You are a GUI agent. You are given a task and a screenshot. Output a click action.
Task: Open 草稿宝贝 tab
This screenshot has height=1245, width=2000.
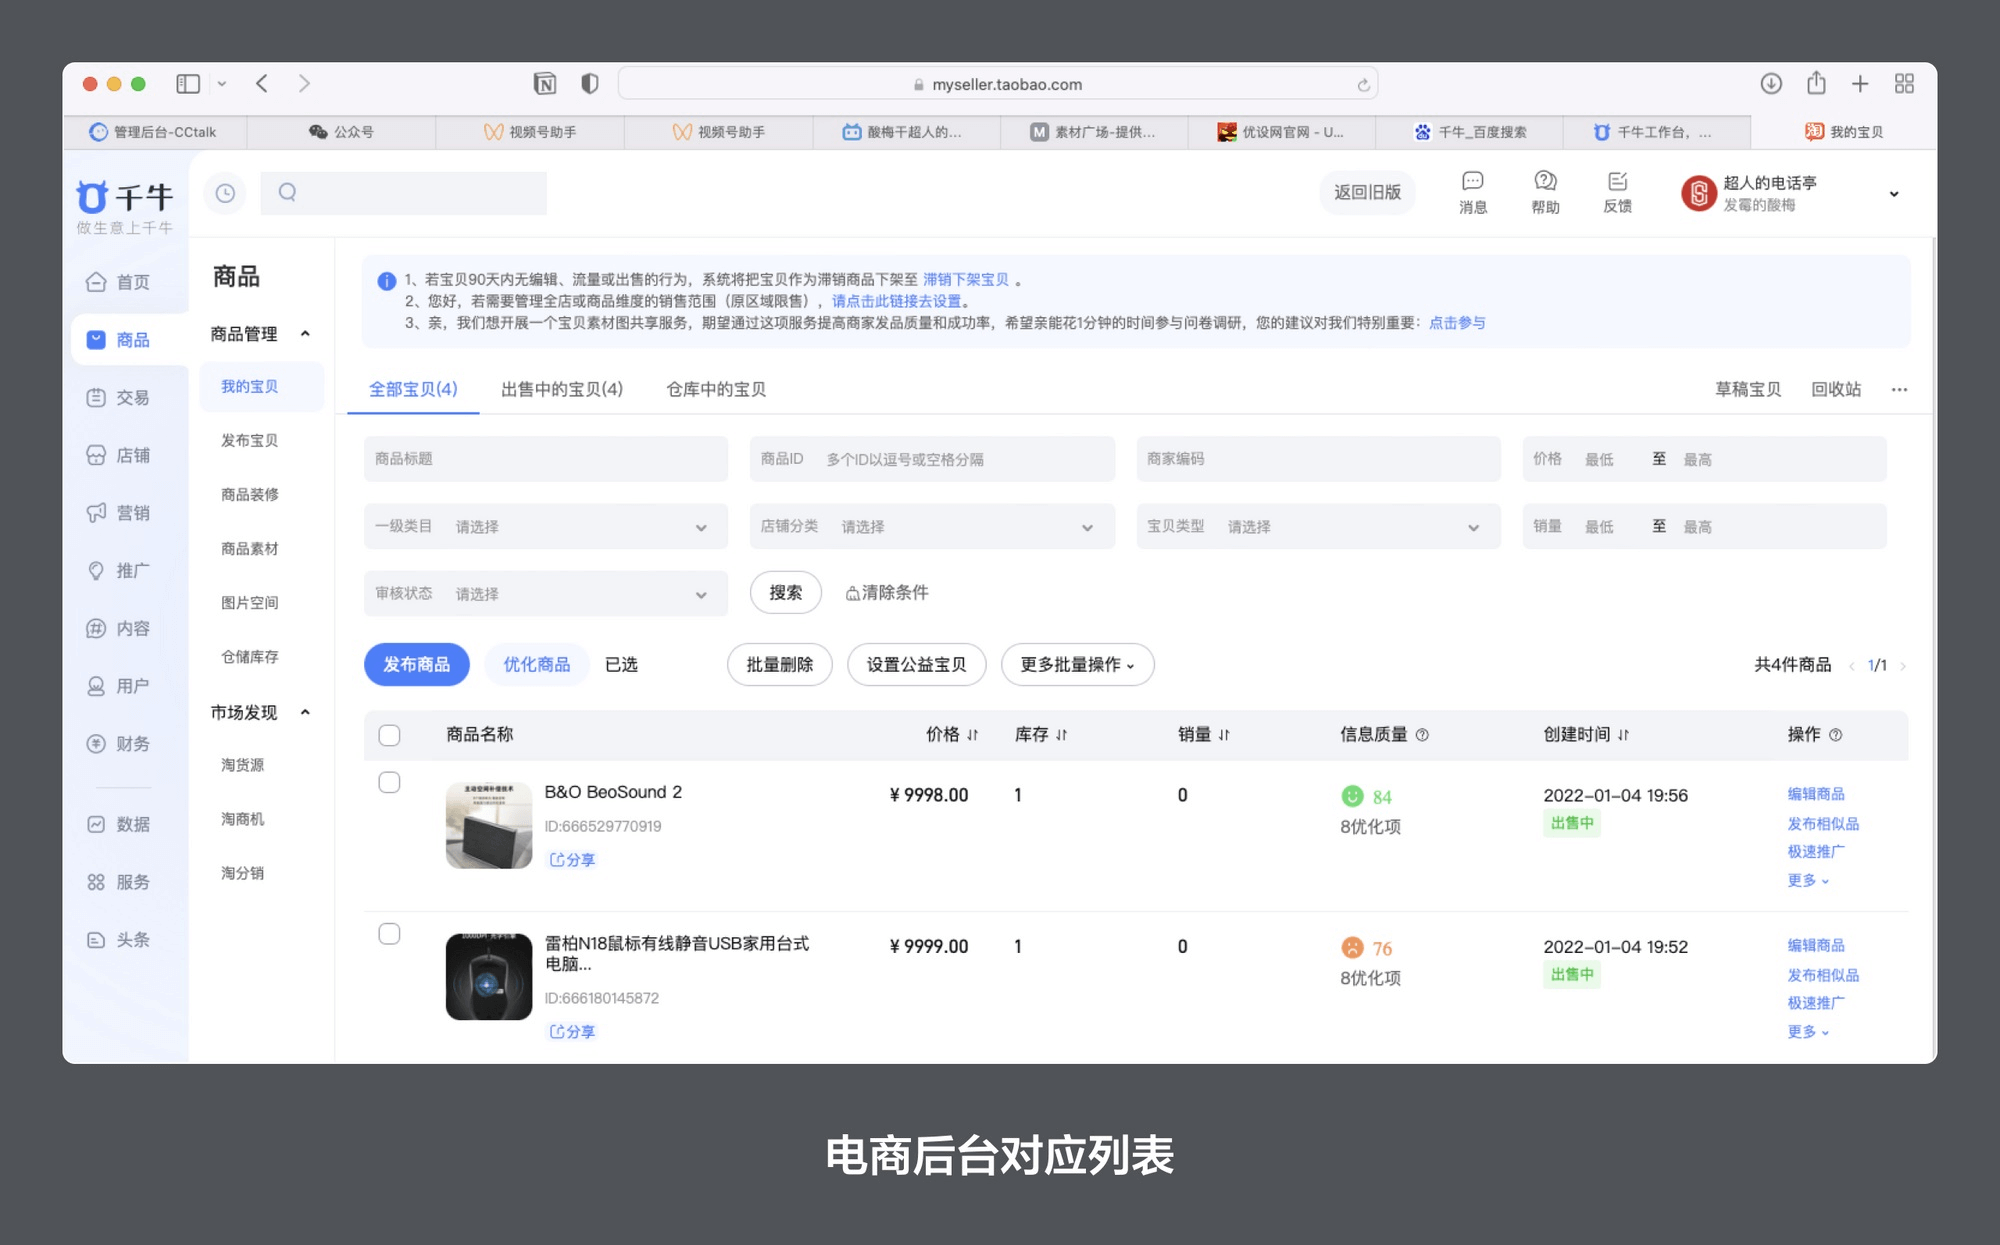point(1748,389)
